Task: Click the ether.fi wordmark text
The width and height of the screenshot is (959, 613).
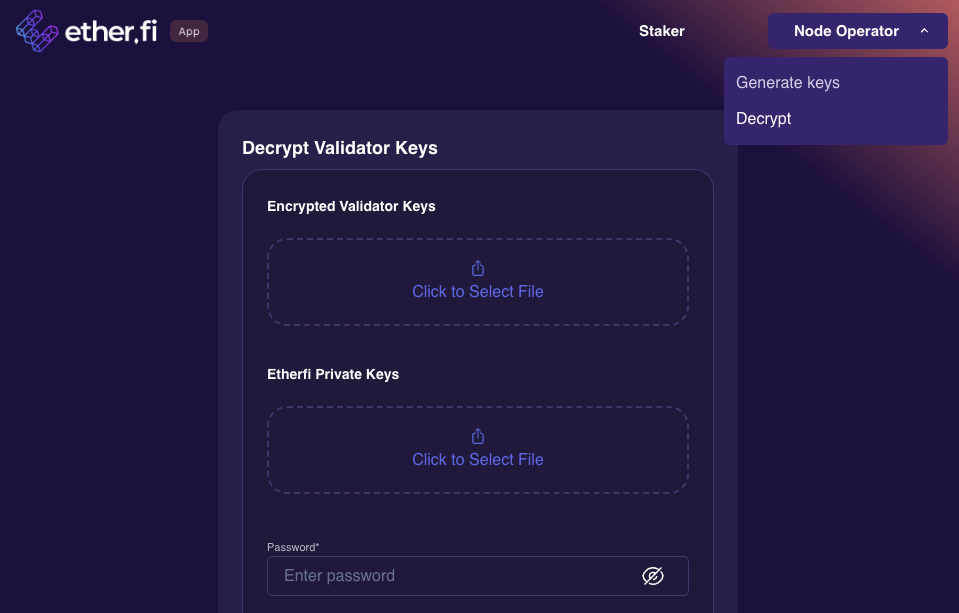Action: pos(111,32)
